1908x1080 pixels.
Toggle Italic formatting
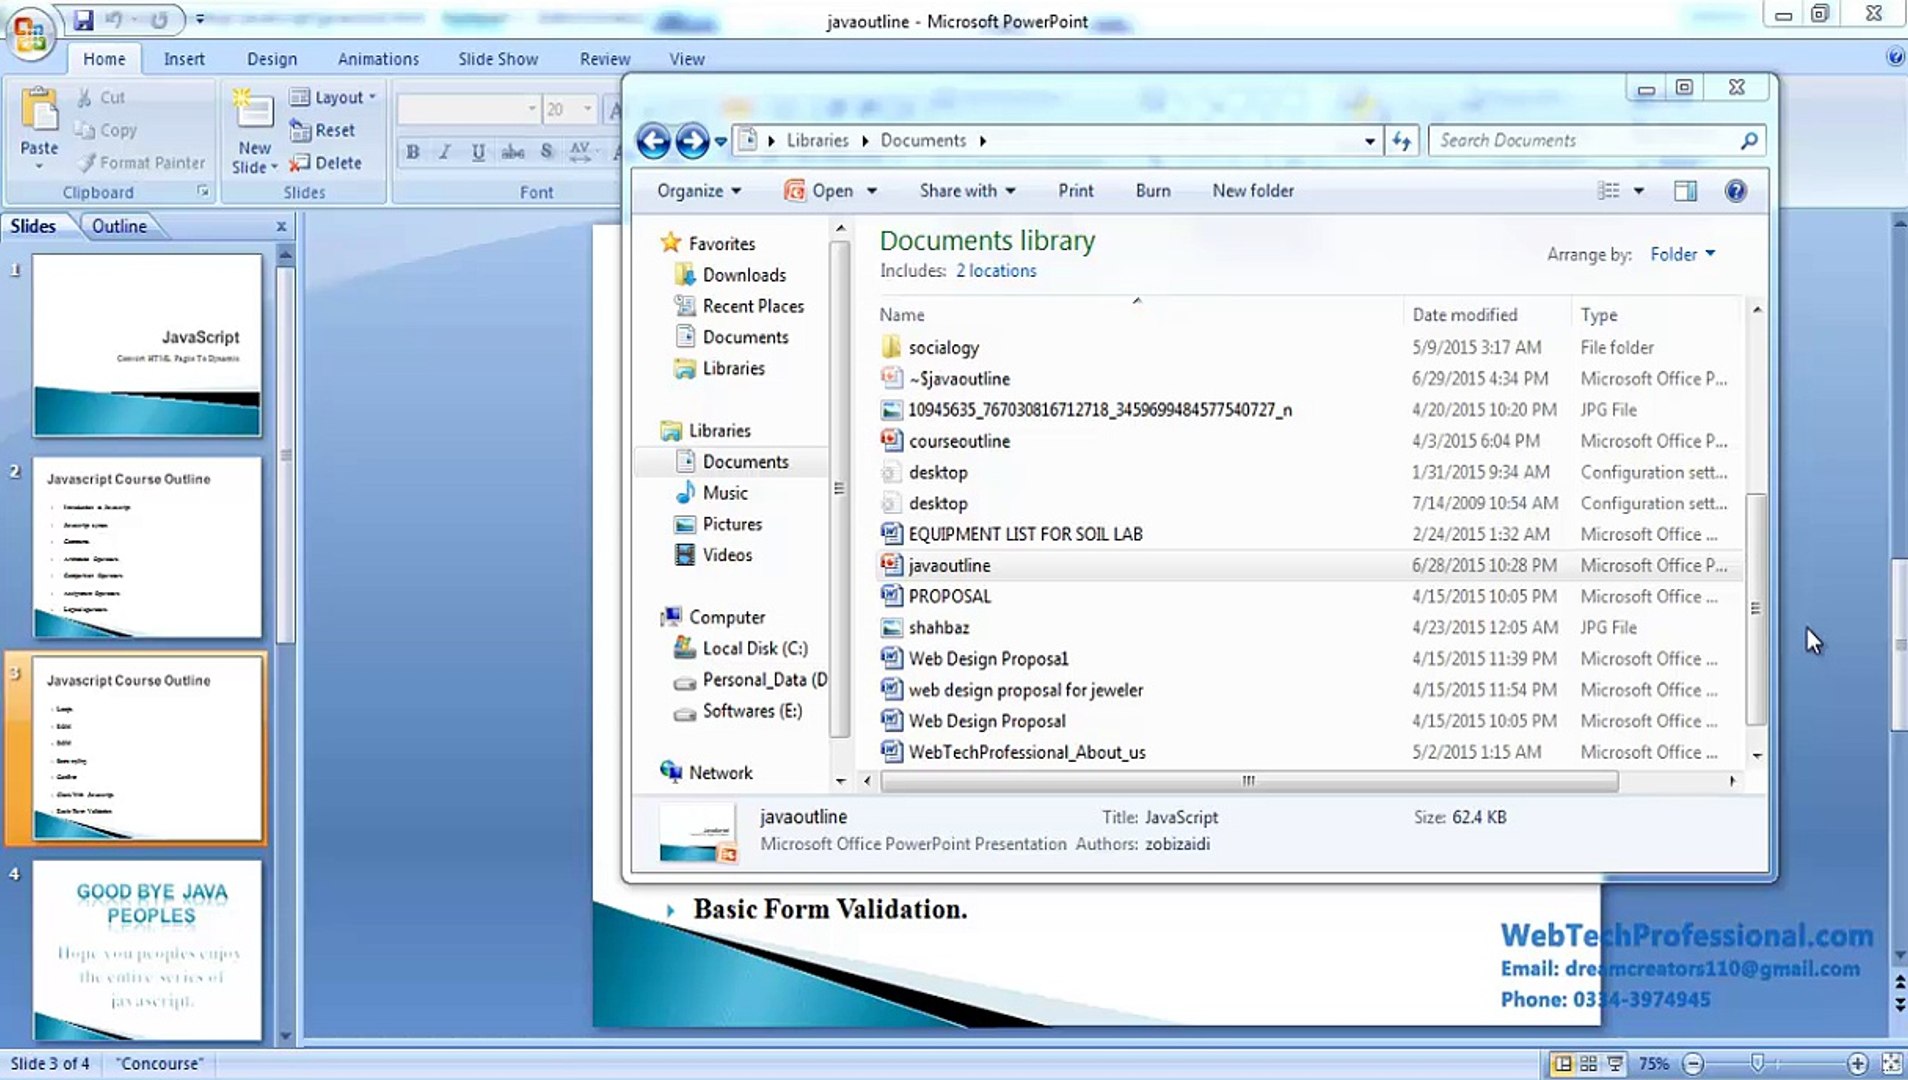click(x=445, y=151)
